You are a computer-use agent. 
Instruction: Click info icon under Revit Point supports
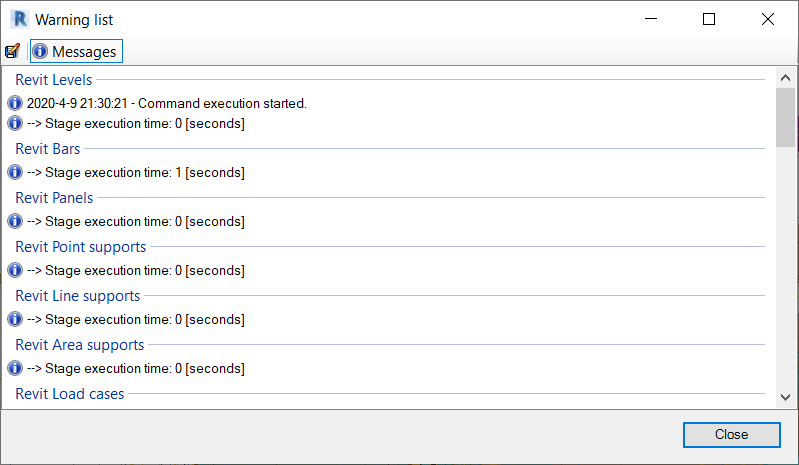pyautogui.click(x=15, y=270)
